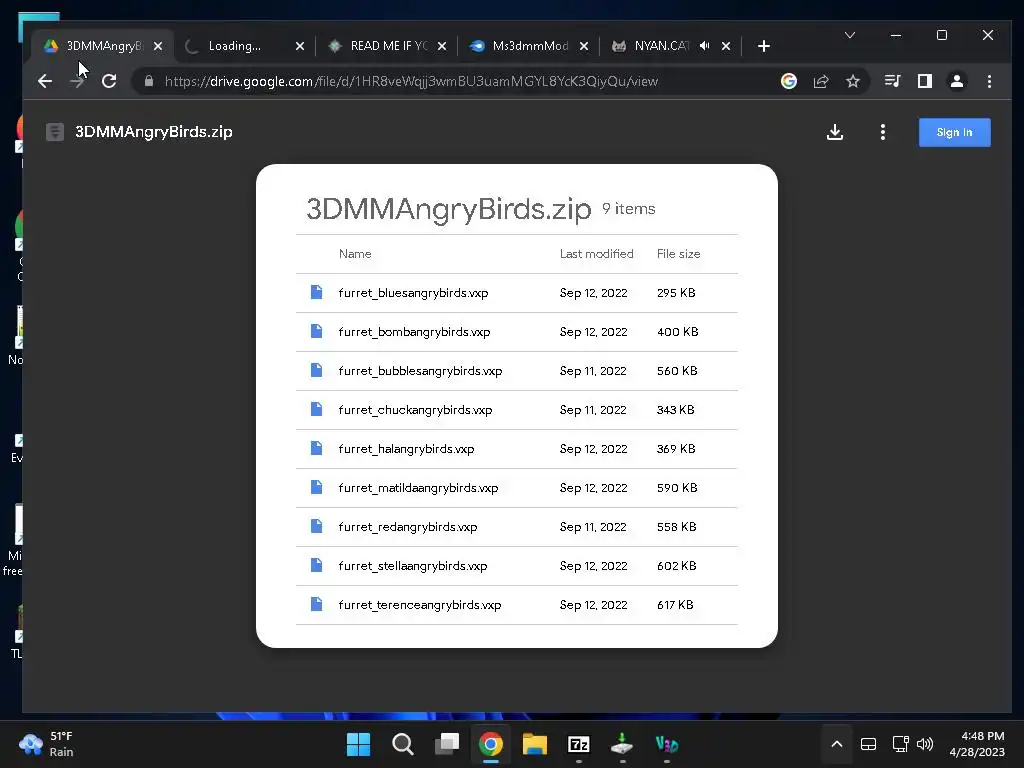Open Chrome profile menu
The image size is (1024, 768).
[956, 81]
